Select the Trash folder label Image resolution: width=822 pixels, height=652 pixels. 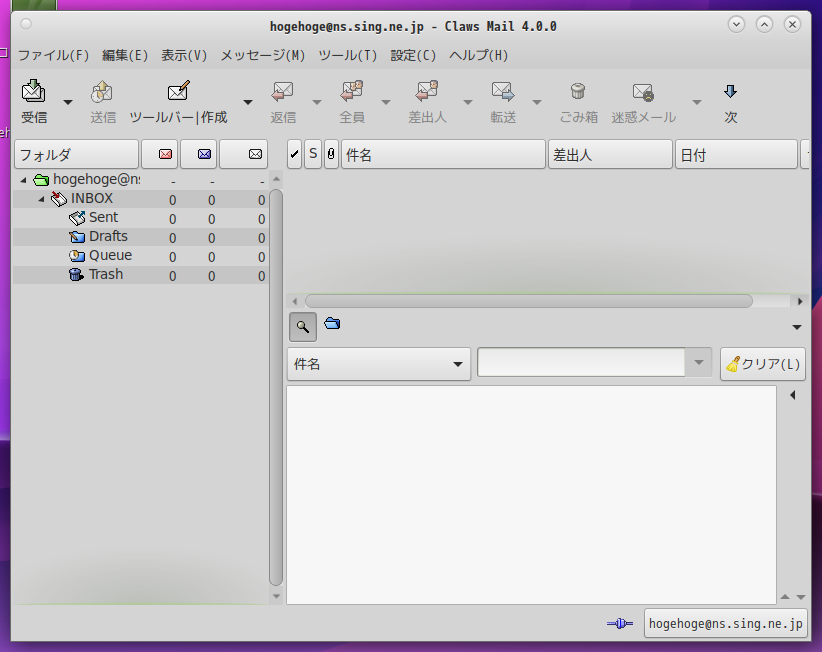[x=106, y=274]
